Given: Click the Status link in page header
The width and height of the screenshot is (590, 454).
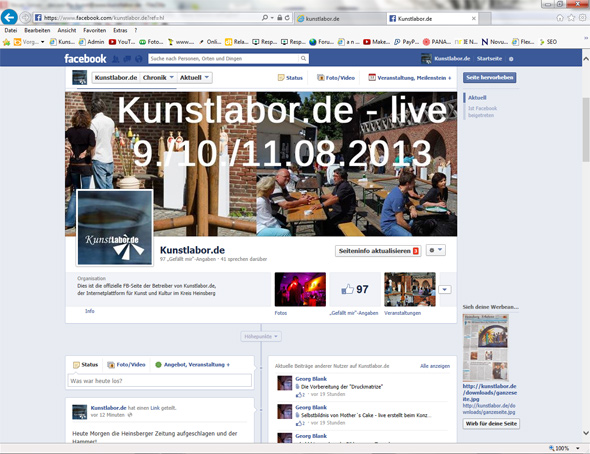Looking at the screenshot, I should 290,78.
